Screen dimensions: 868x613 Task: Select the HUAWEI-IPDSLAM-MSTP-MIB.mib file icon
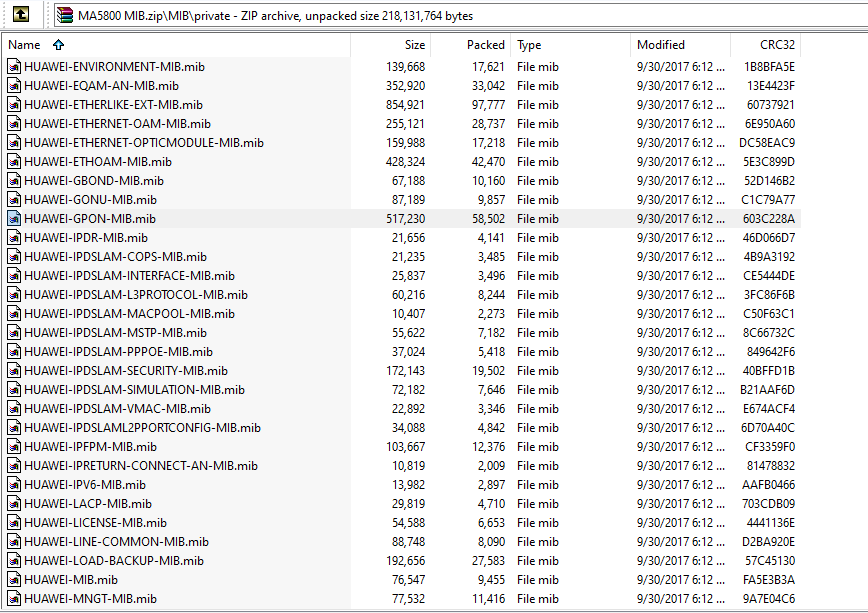(x=14, y=333)
